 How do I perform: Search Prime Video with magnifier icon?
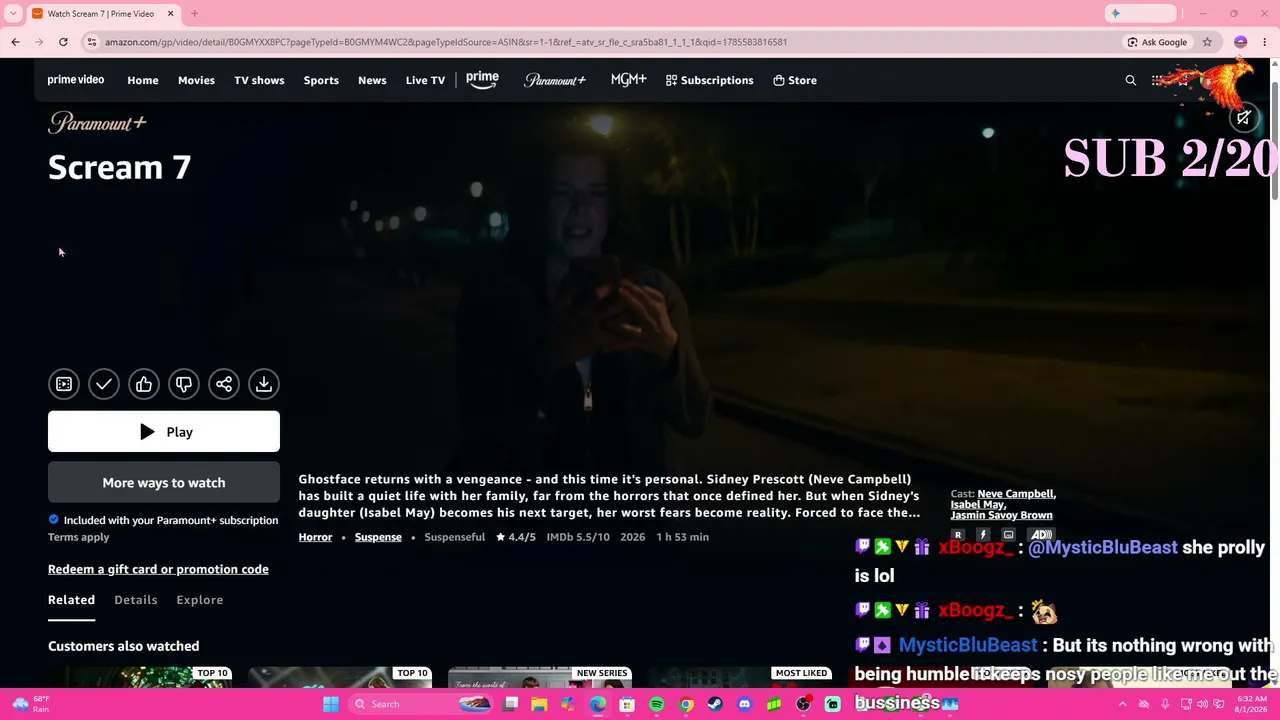[x=1131, y=80]
